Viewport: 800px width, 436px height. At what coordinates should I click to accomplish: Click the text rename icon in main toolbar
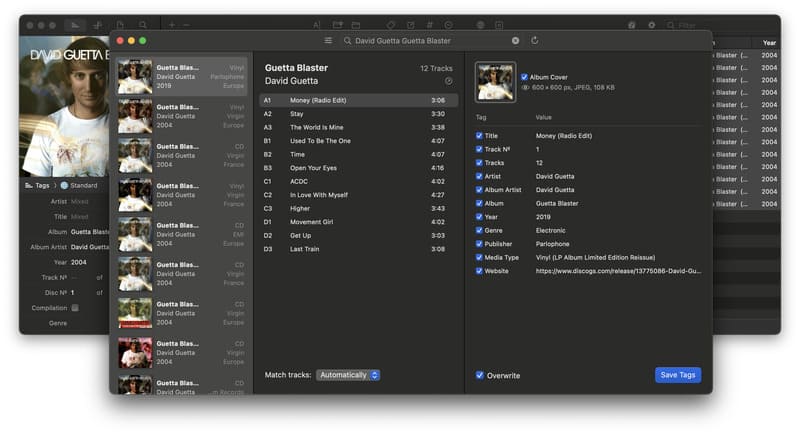317,24
